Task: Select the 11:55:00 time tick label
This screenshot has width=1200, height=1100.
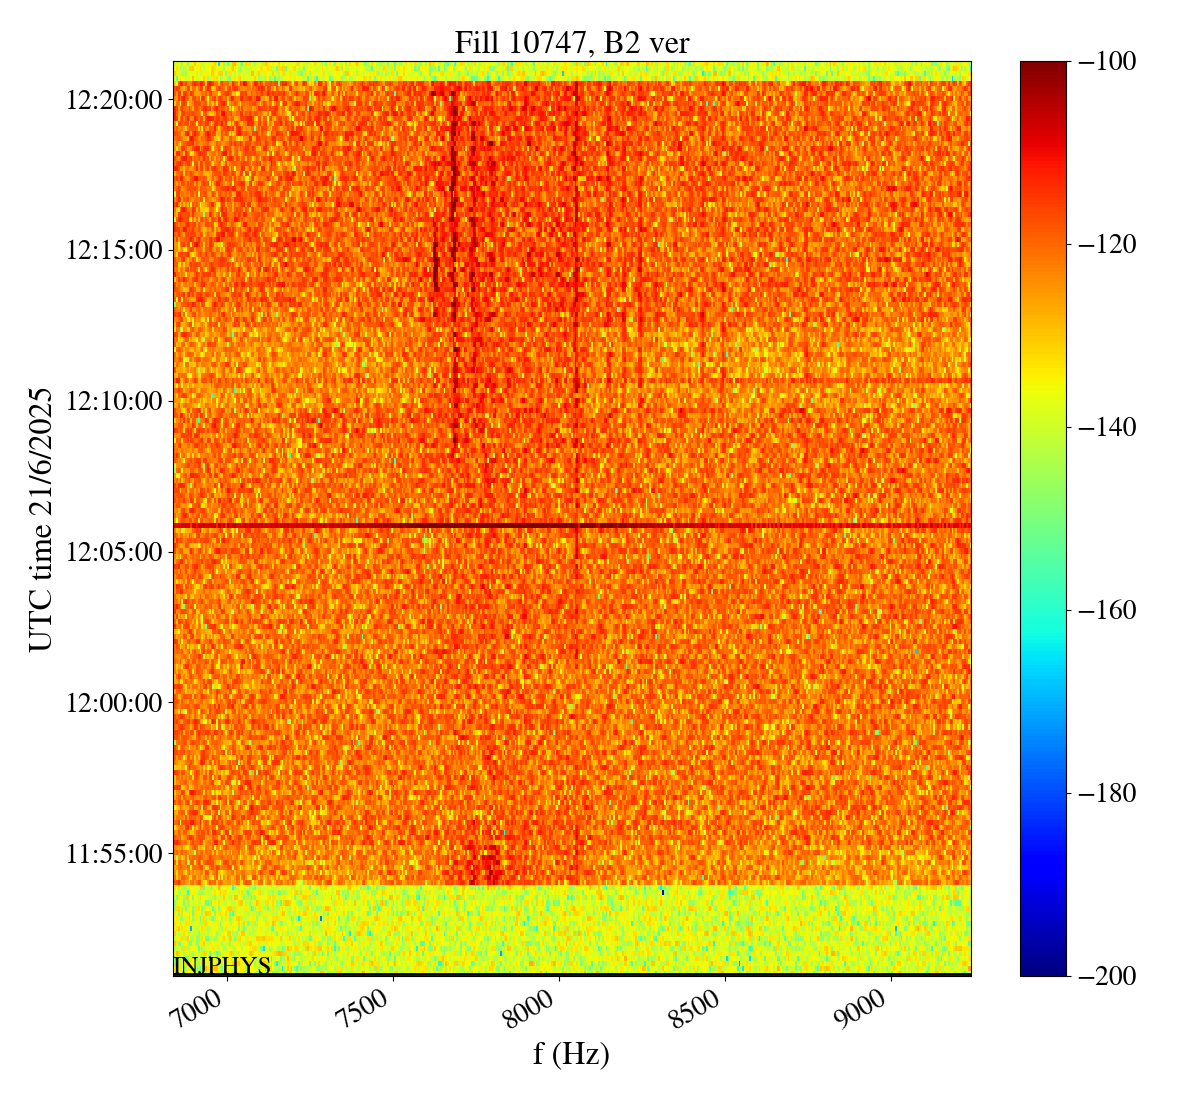Action: [x=114, y=854]
